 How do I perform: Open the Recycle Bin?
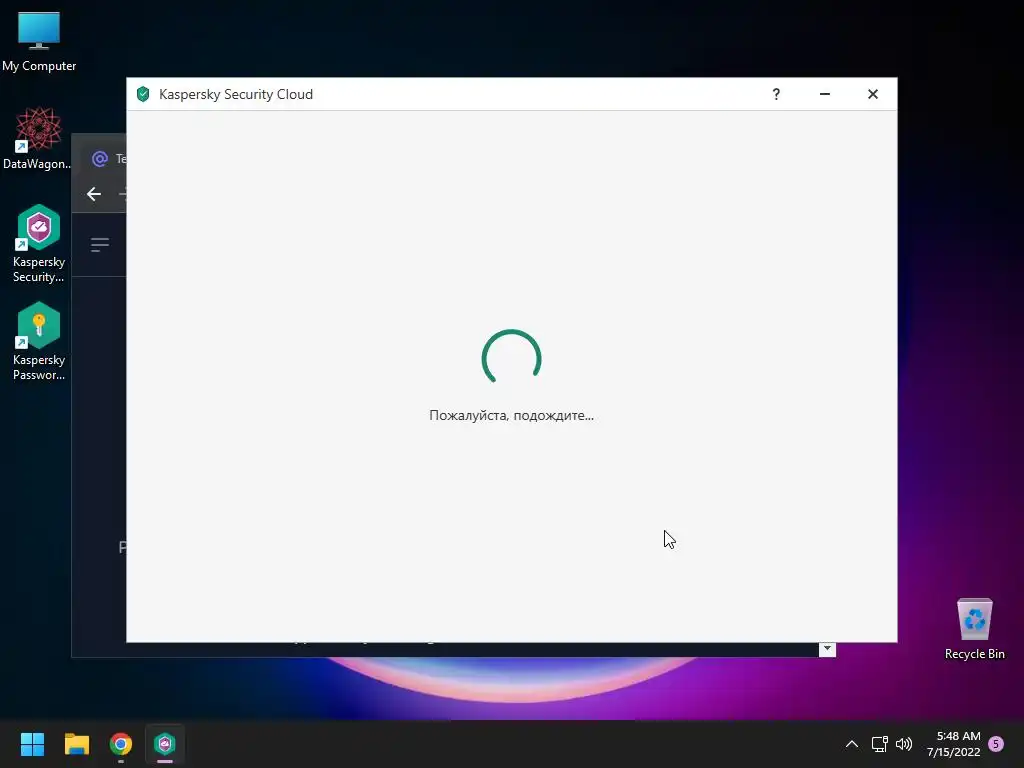coord(974,628)
